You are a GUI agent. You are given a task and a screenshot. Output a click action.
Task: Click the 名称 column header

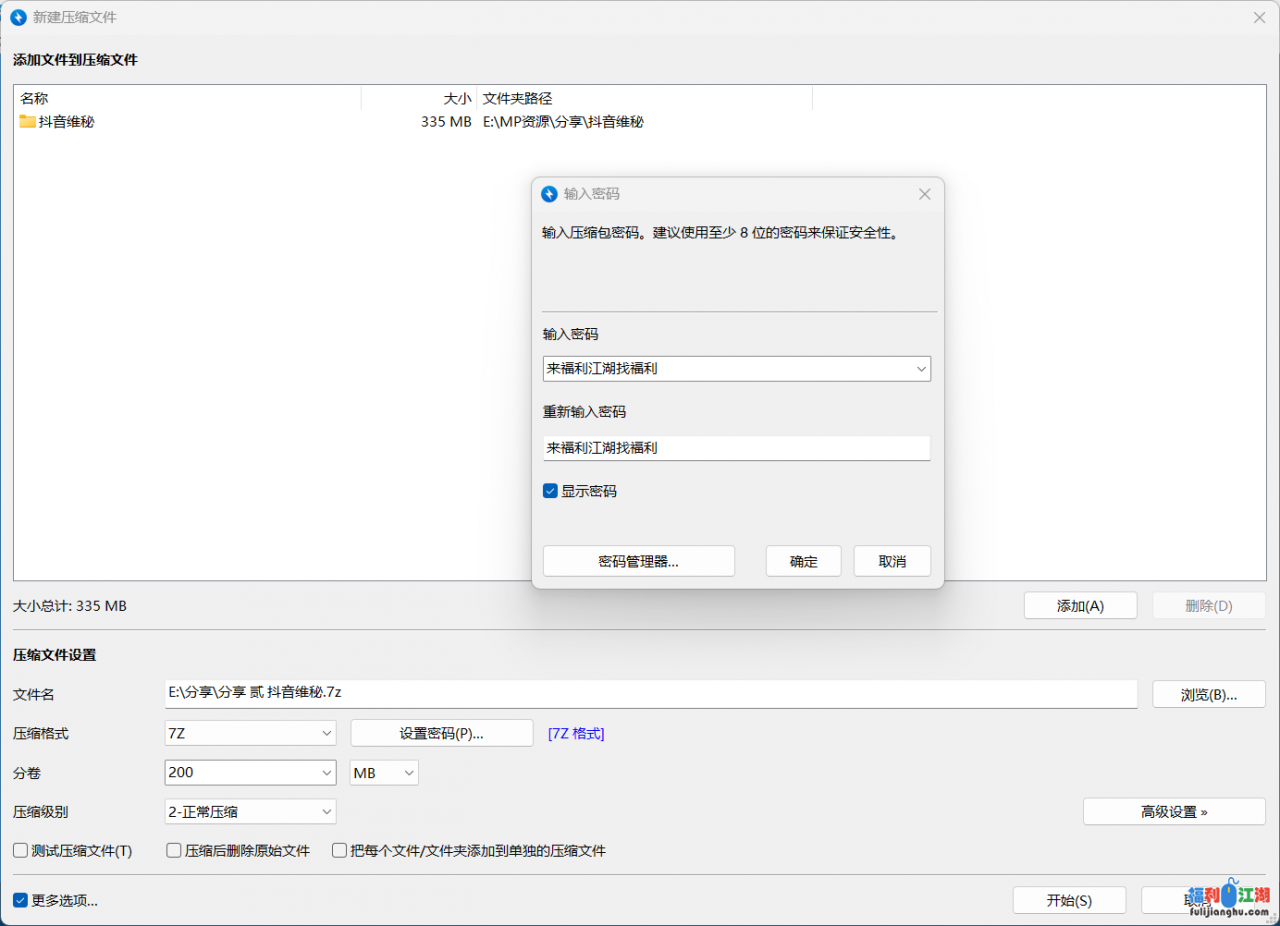[x=33, y=98]
